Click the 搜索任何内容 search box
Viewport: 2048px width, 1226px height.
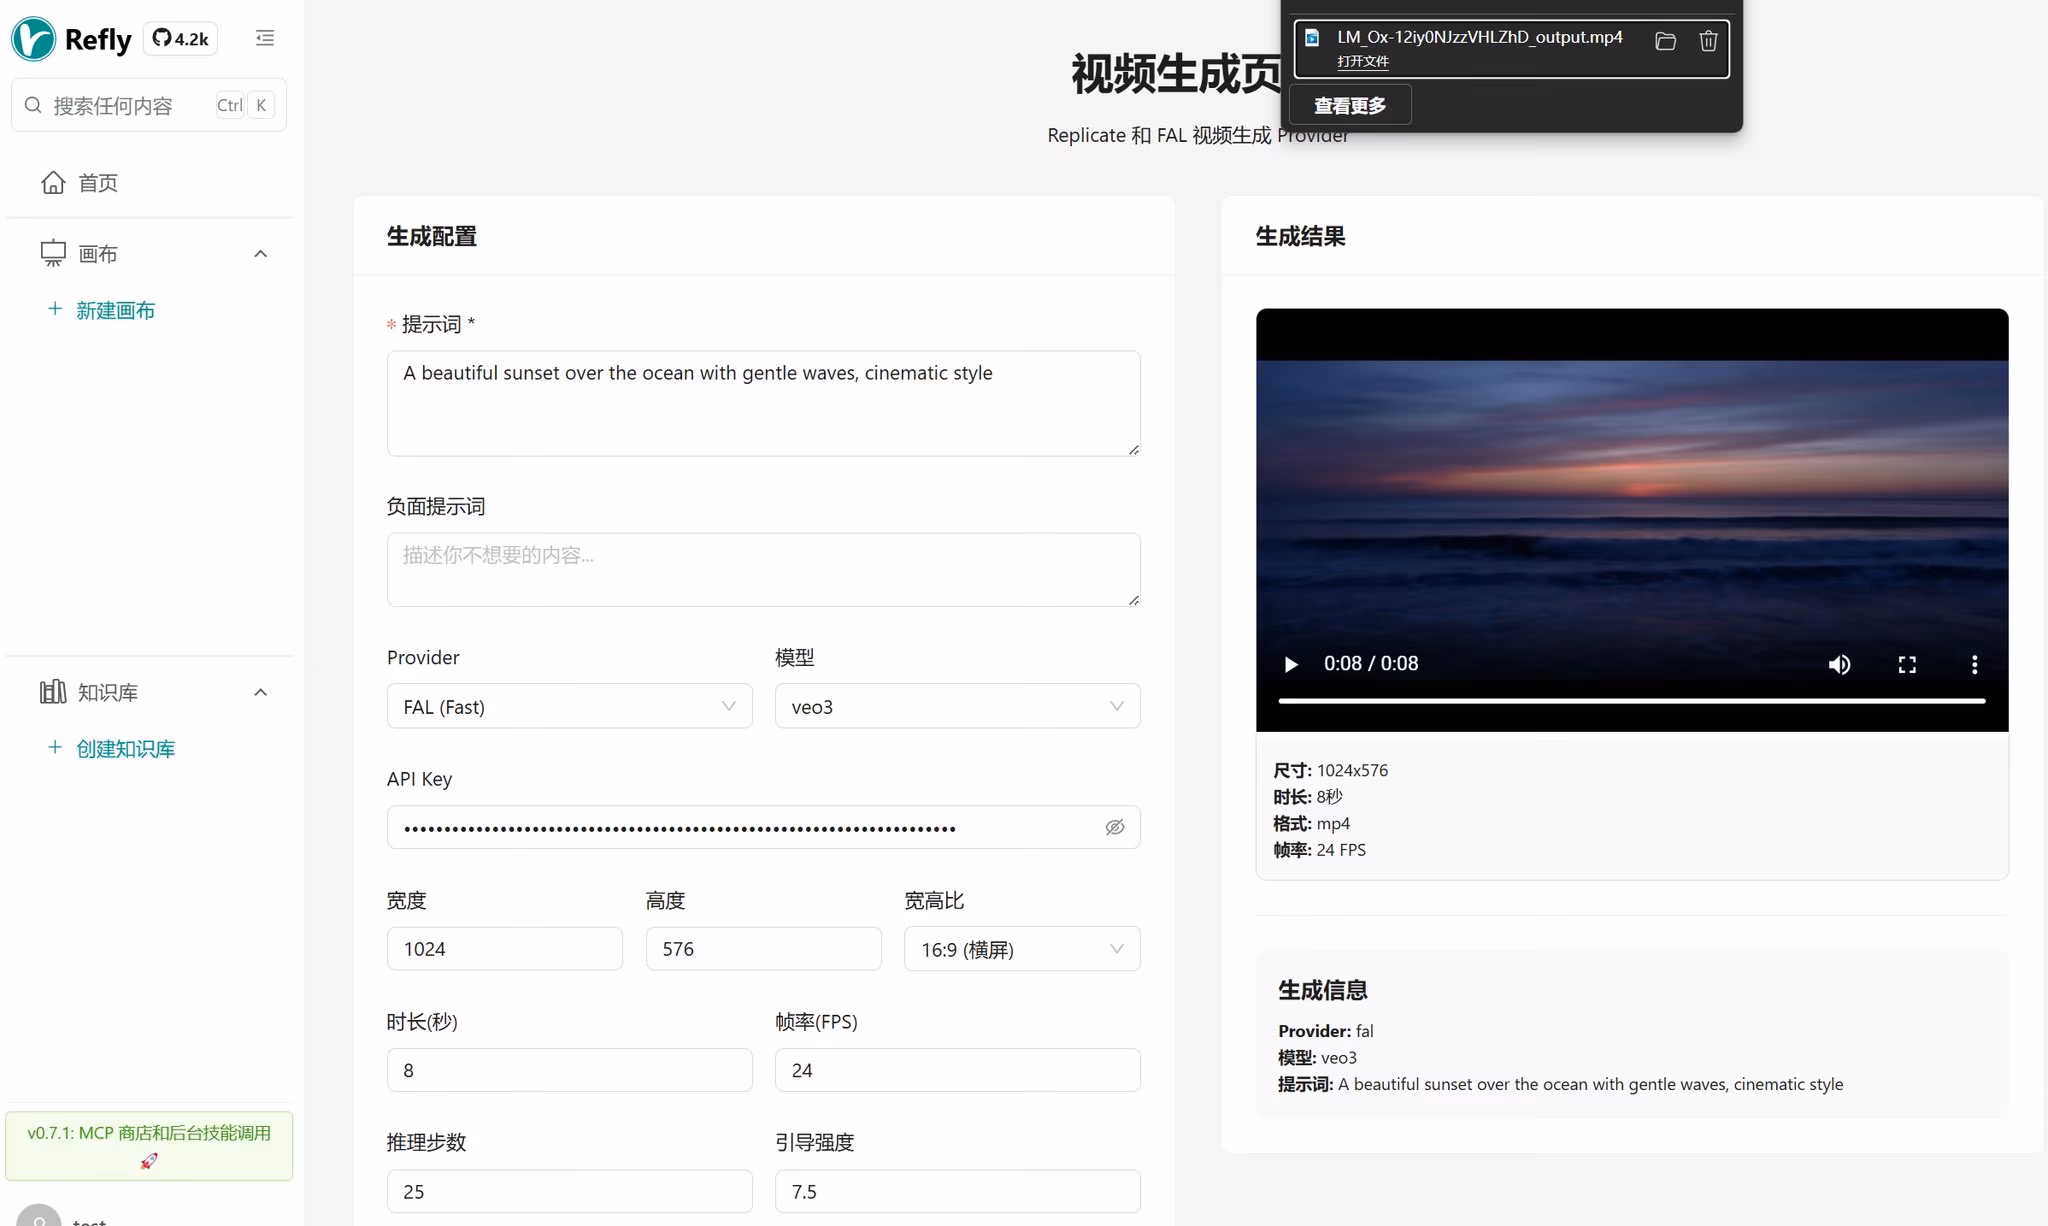point(149,105)
